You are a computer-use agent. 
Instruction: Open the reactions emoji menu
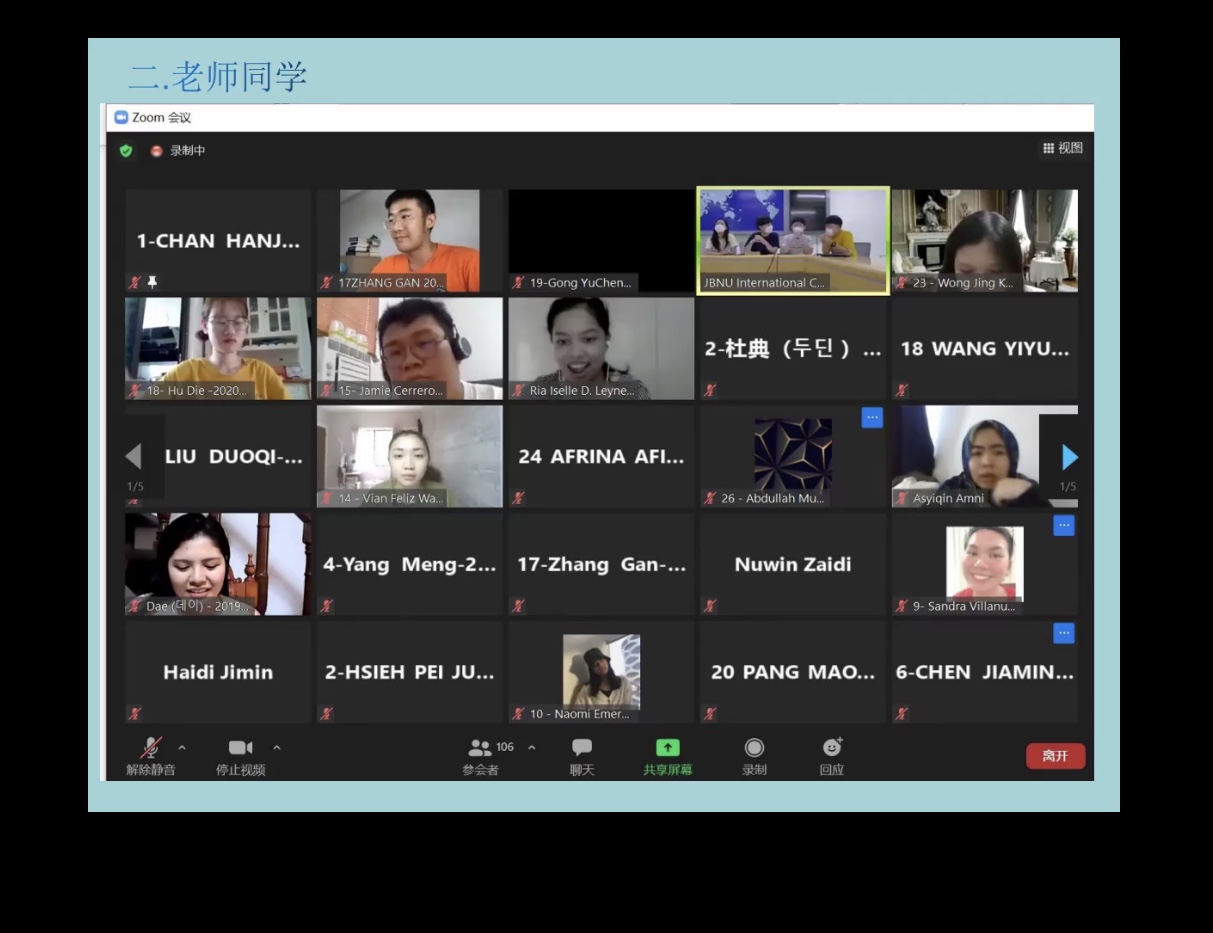pyautogui.click(x=831, y=748)
